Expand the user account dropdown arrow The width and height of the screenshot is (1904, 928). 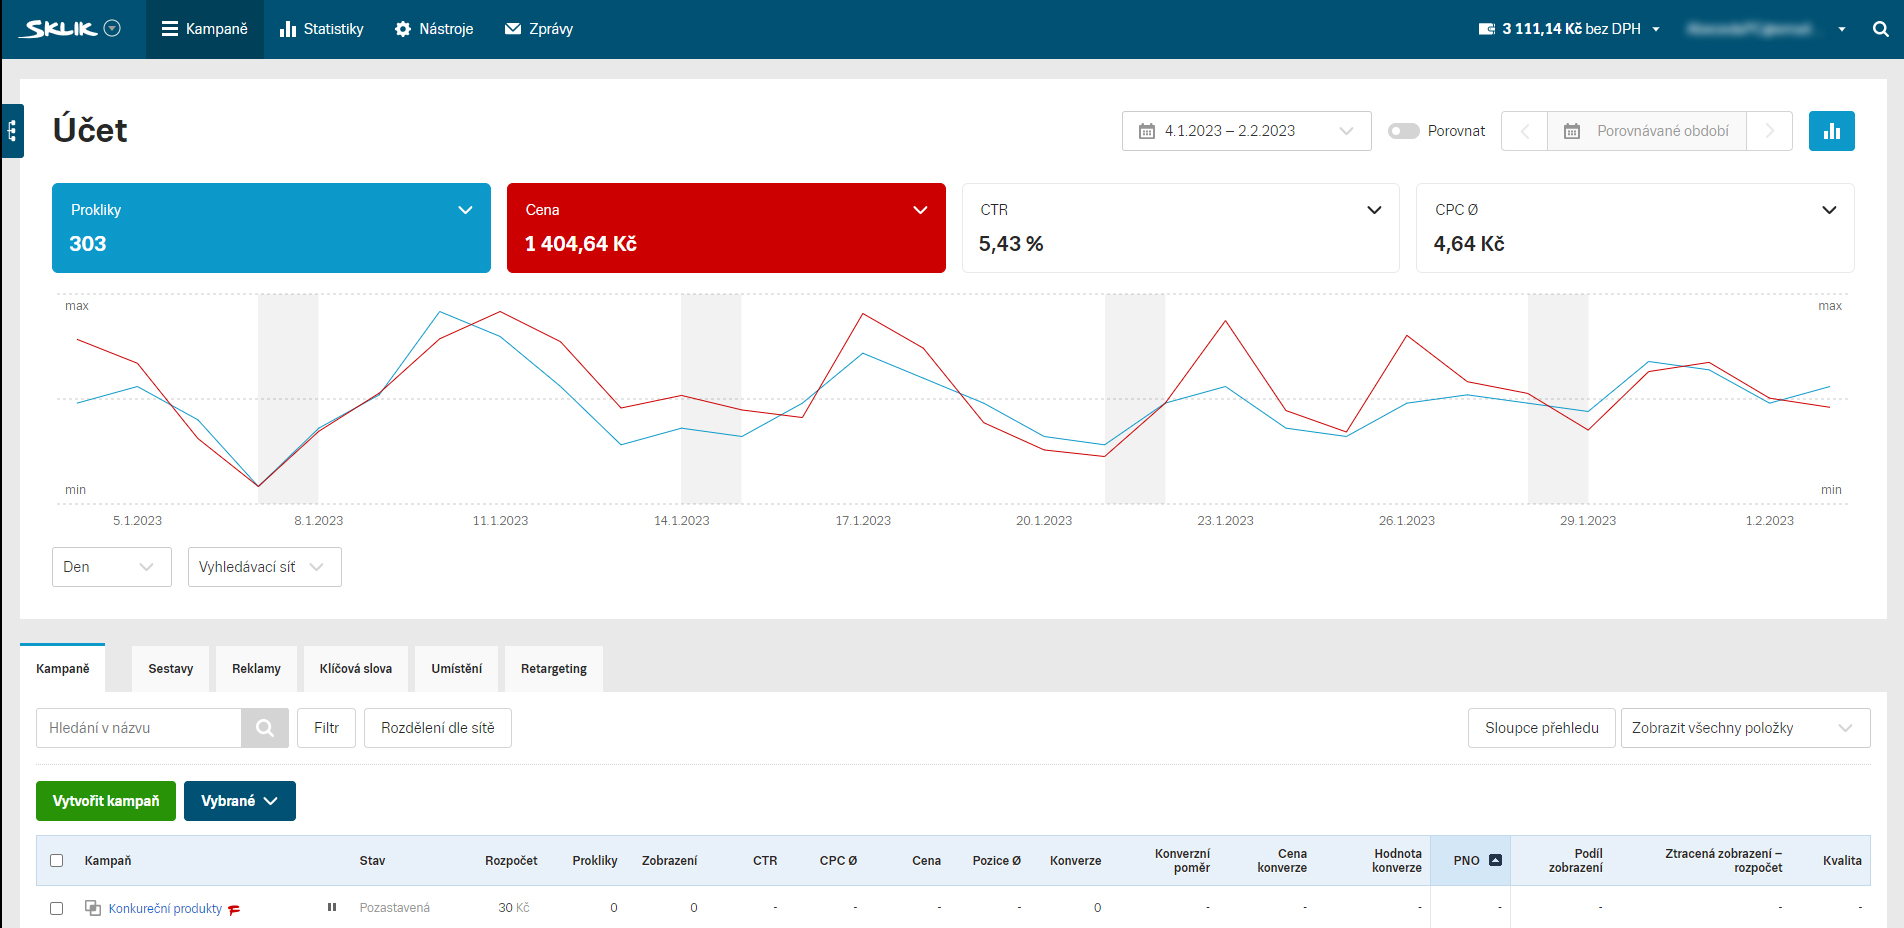tap(1842, 29)
